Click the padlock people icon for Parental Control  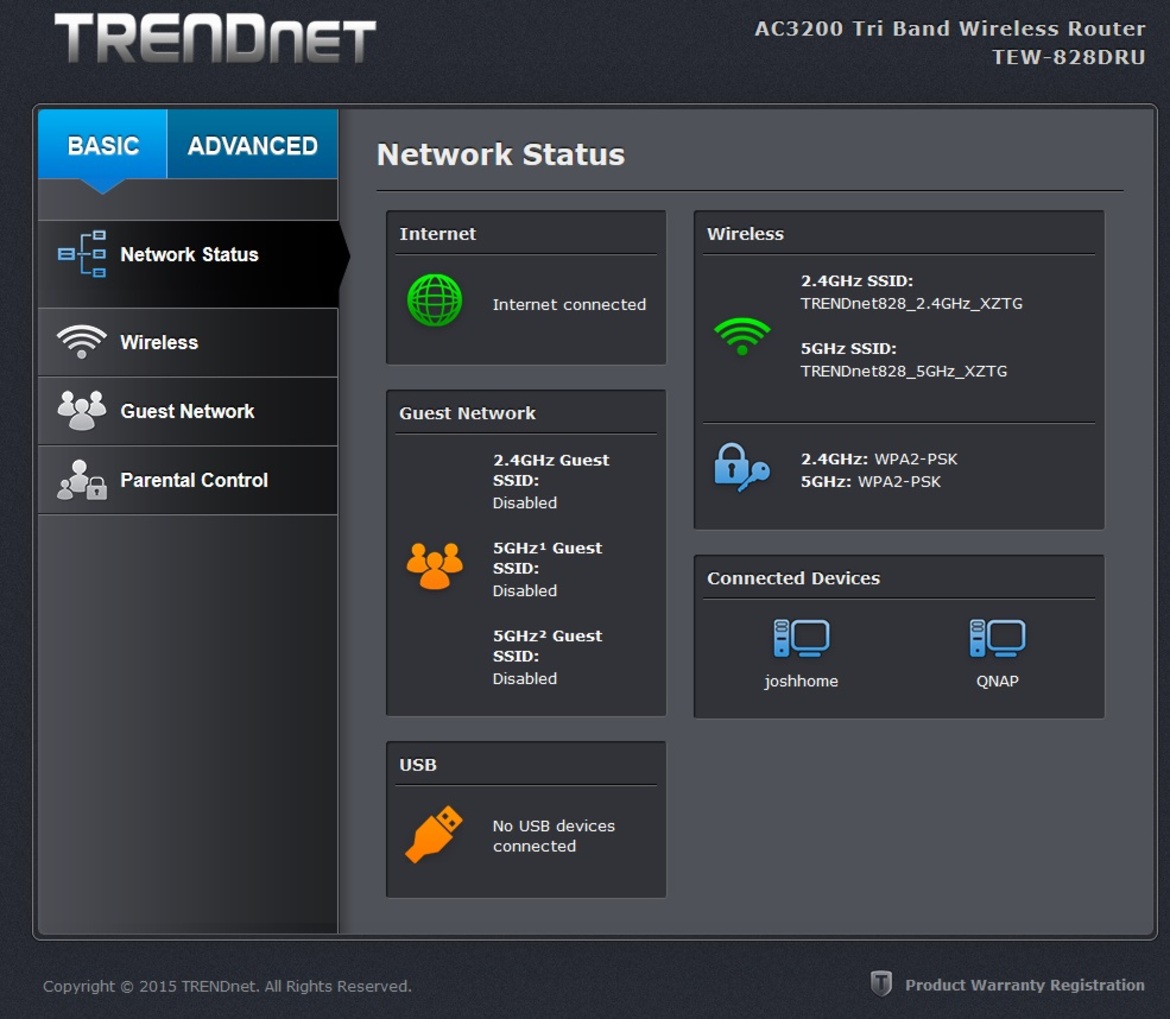pos(82,480)
